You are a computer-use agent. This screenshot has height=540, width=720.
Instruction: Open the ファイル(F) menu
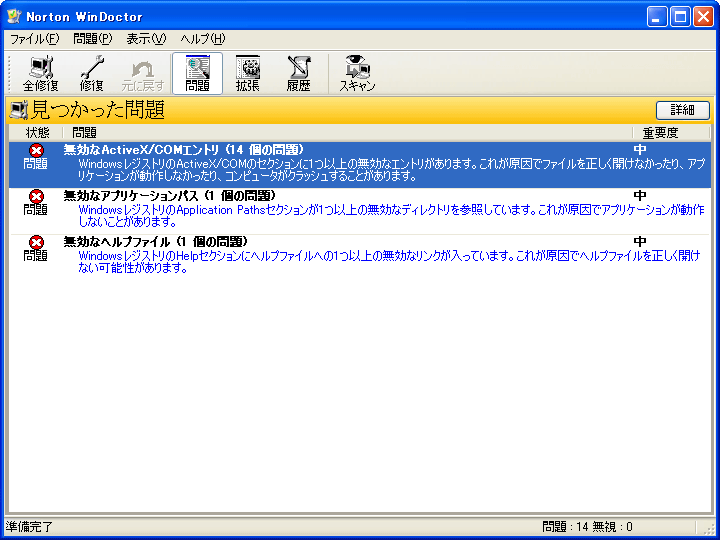click(34, 39)
